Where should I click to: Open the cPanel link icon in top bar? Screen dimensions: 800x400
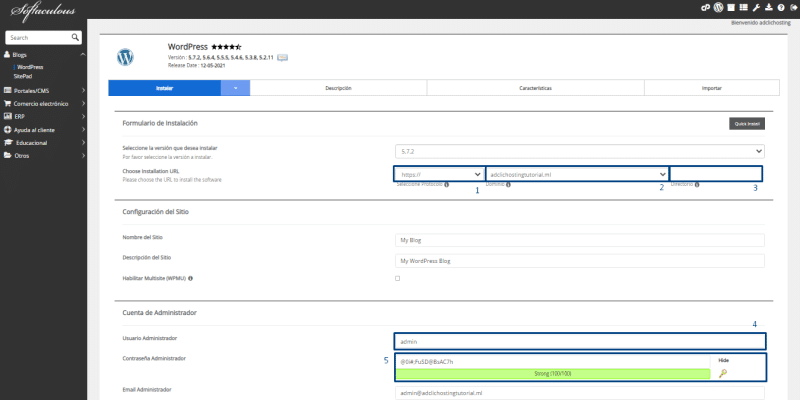(705, 8)
